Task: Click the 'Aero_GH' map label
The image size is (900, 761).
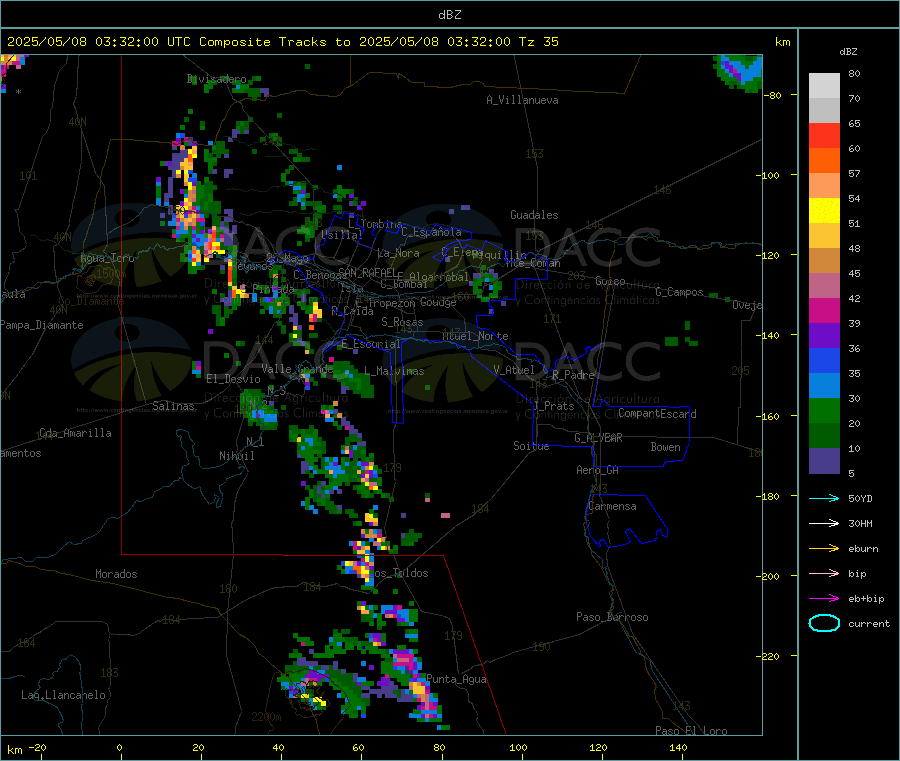Action: click(597, 470)
